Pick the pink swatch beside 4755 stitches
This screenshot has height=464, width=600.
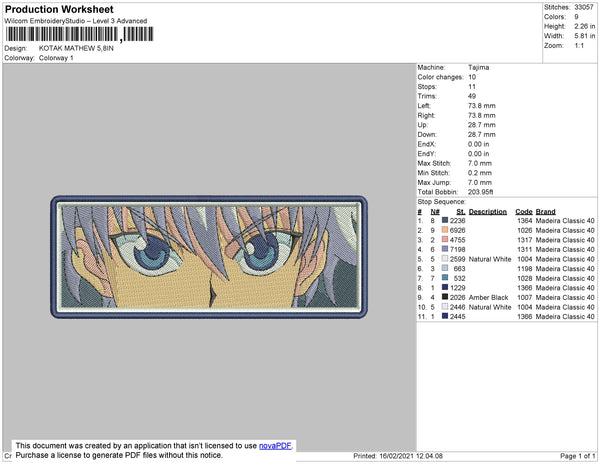445,239
